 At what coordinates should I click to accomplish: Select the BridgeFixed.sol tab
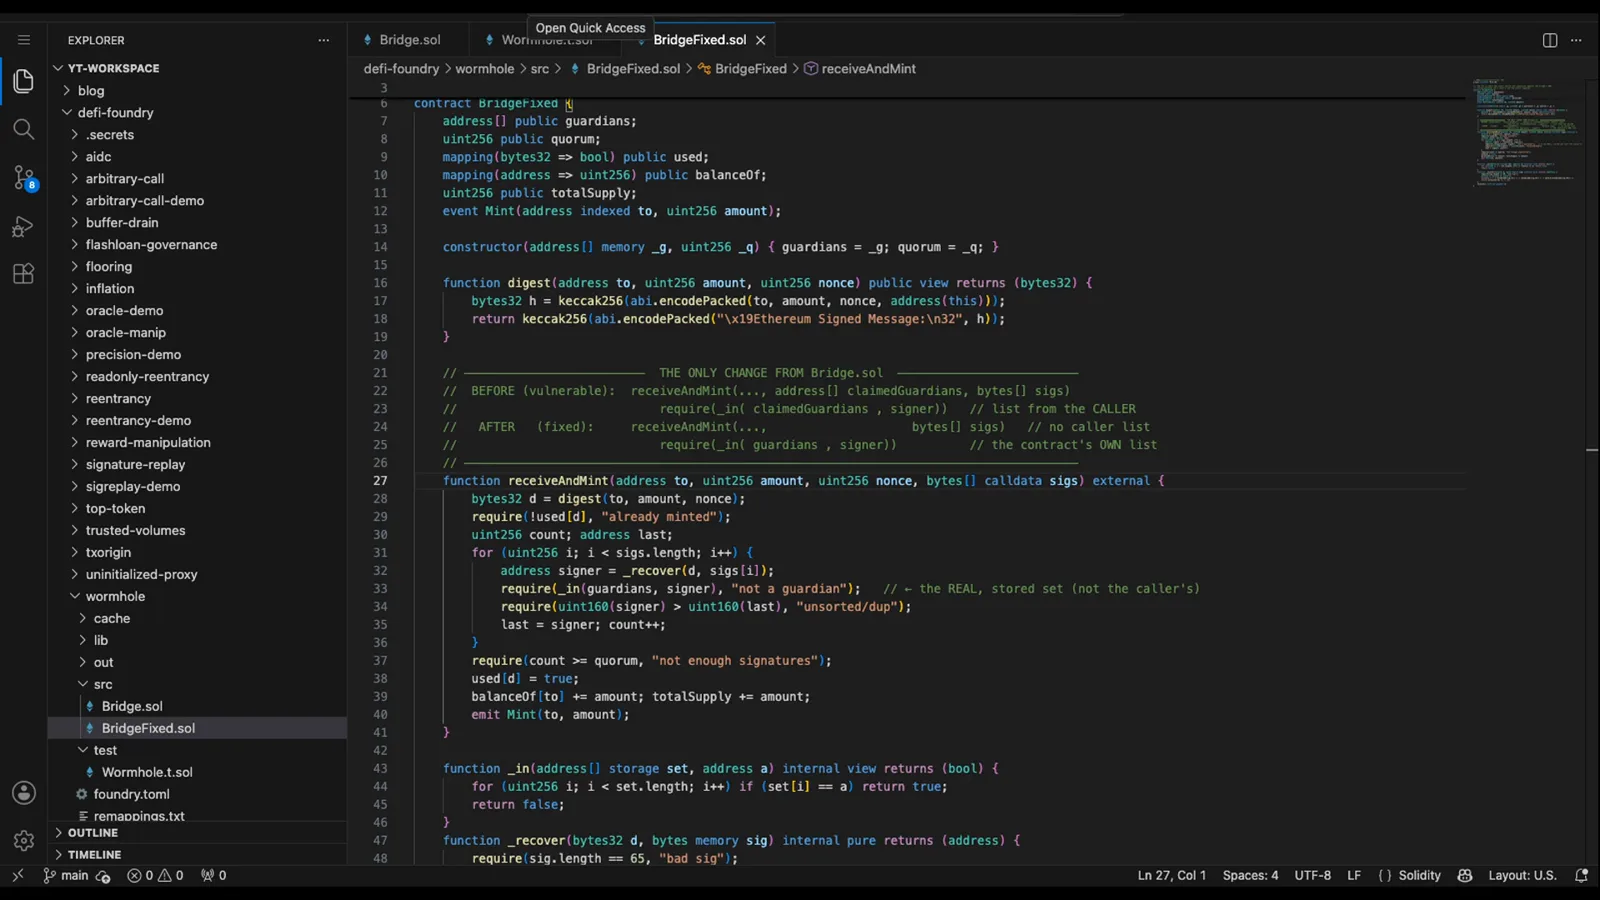(699, 40)
